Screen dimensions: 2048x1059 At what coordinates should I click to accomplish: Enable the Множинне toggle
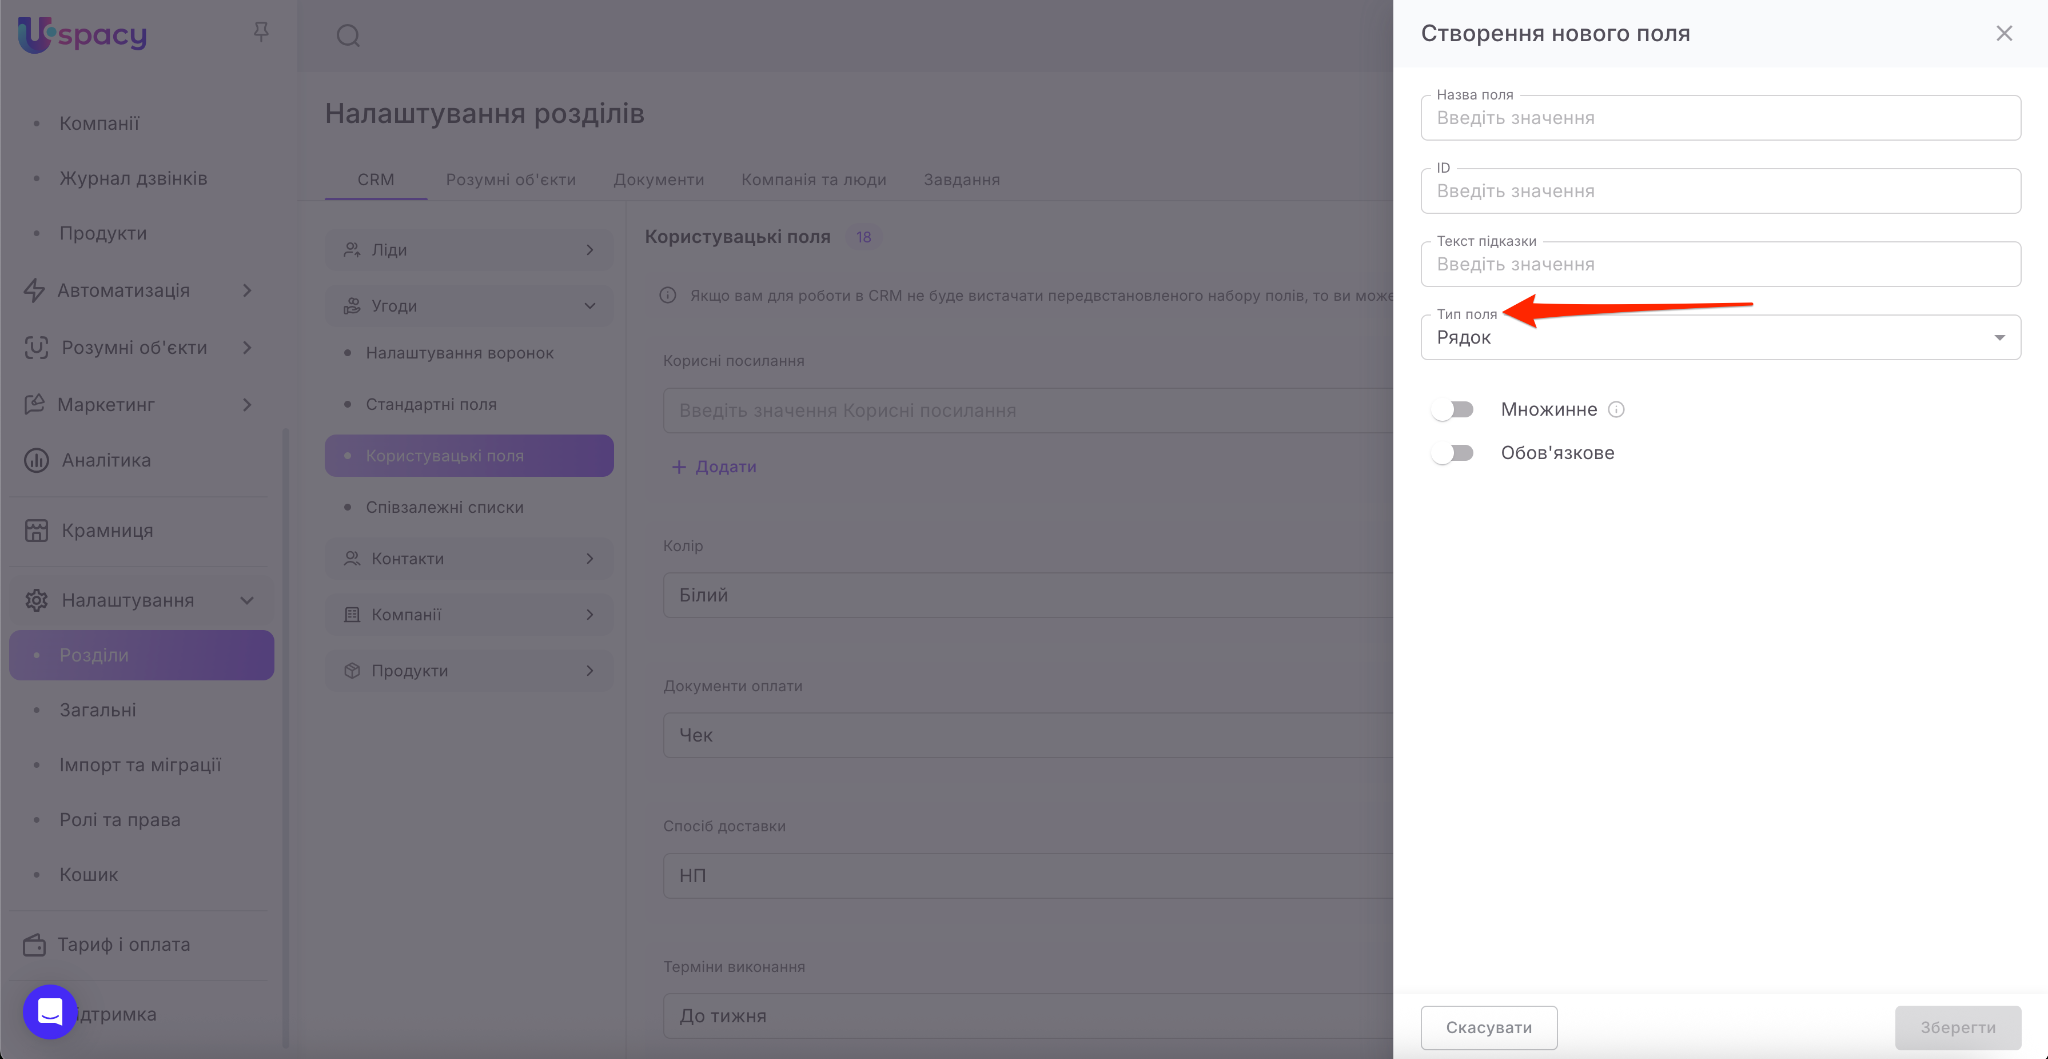[1452, 409]
